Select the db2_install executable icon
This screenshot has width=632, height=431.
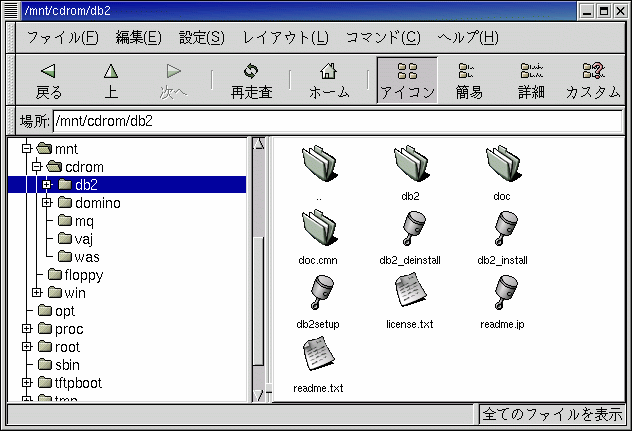[505, 228]
